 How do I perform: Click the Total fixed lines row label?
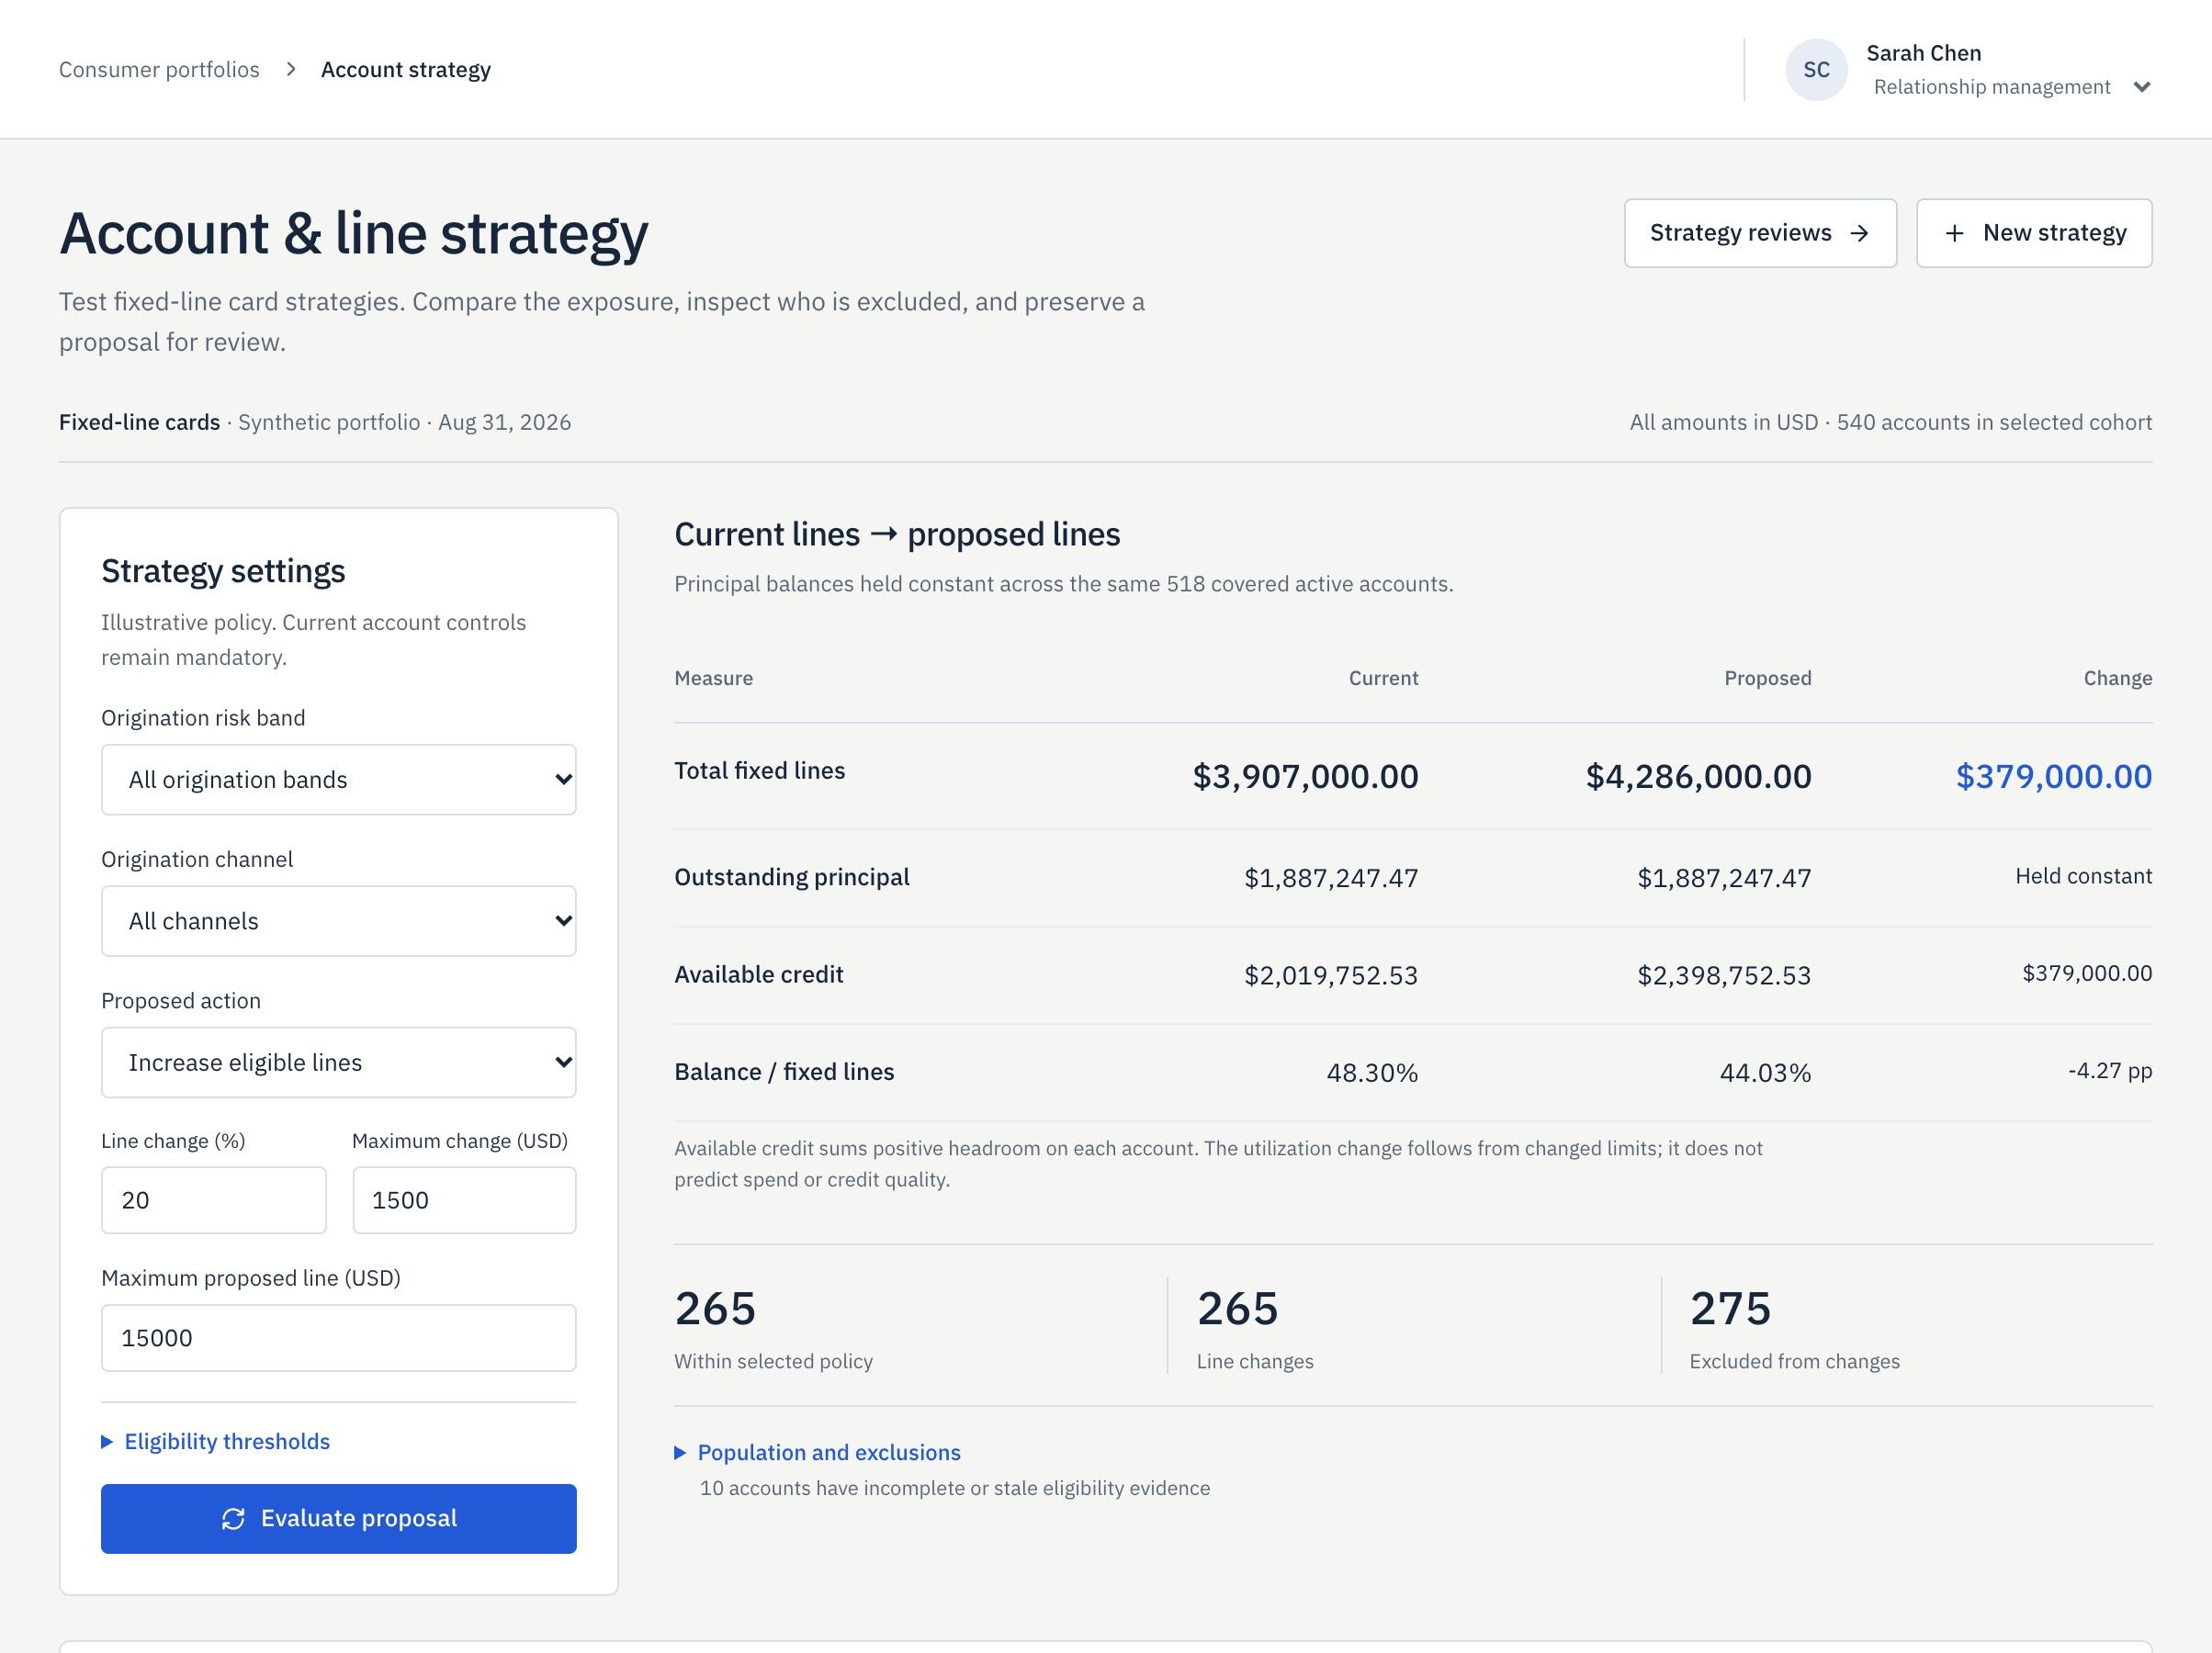(760, 771)
